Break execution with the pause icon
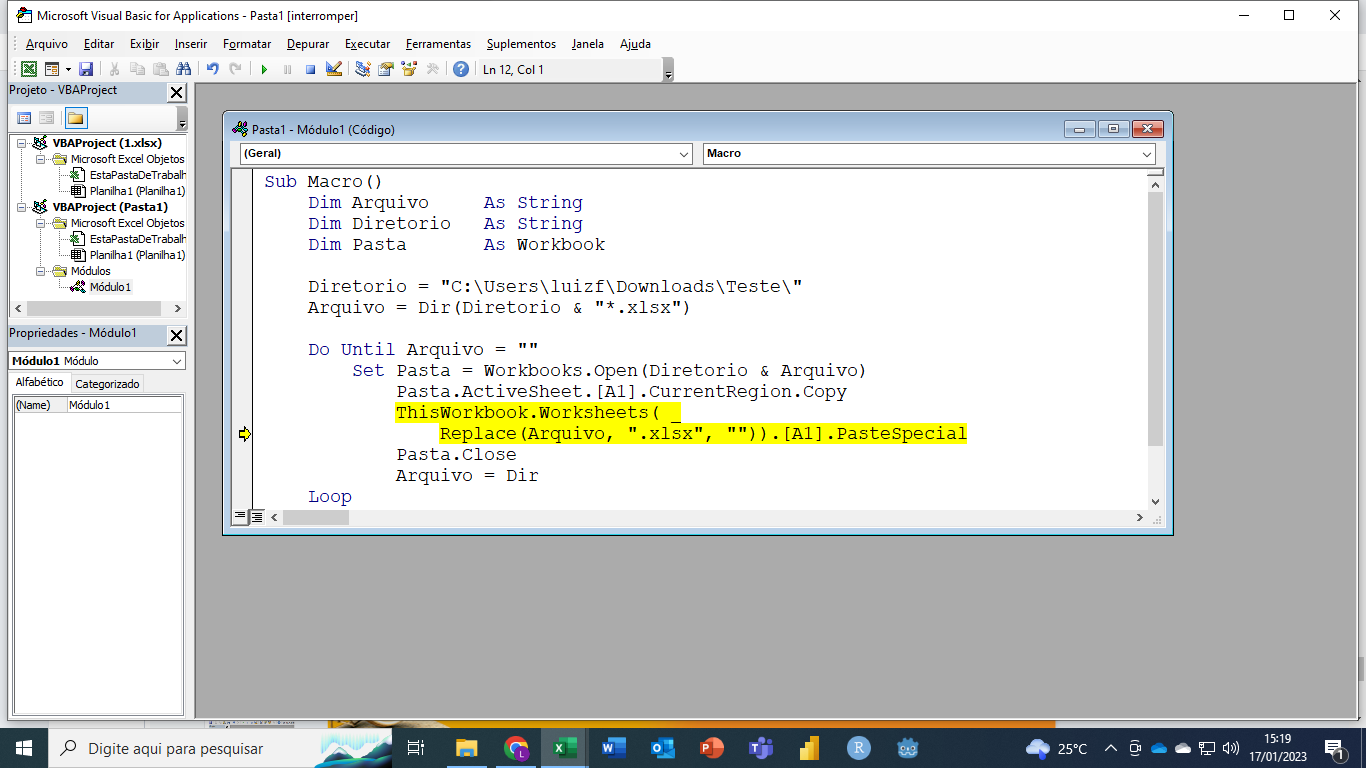1366x768 pixels. pyautogui.click(x=287, y=69)
